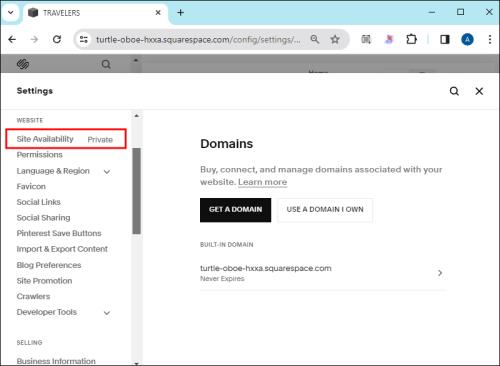Open the Extensions puzzle icon

(412, 39)
